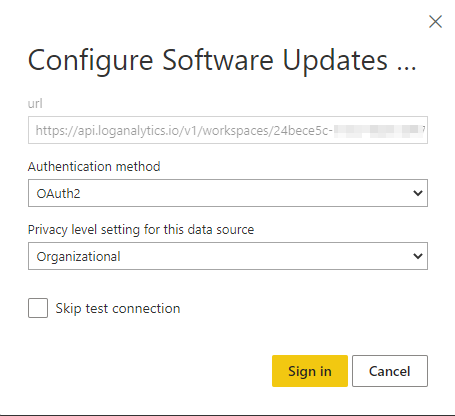Image resolution: width=455 pixels, height=416 pixels.
Task: Click the Privacy level setting label
Action: click(141, 230)
